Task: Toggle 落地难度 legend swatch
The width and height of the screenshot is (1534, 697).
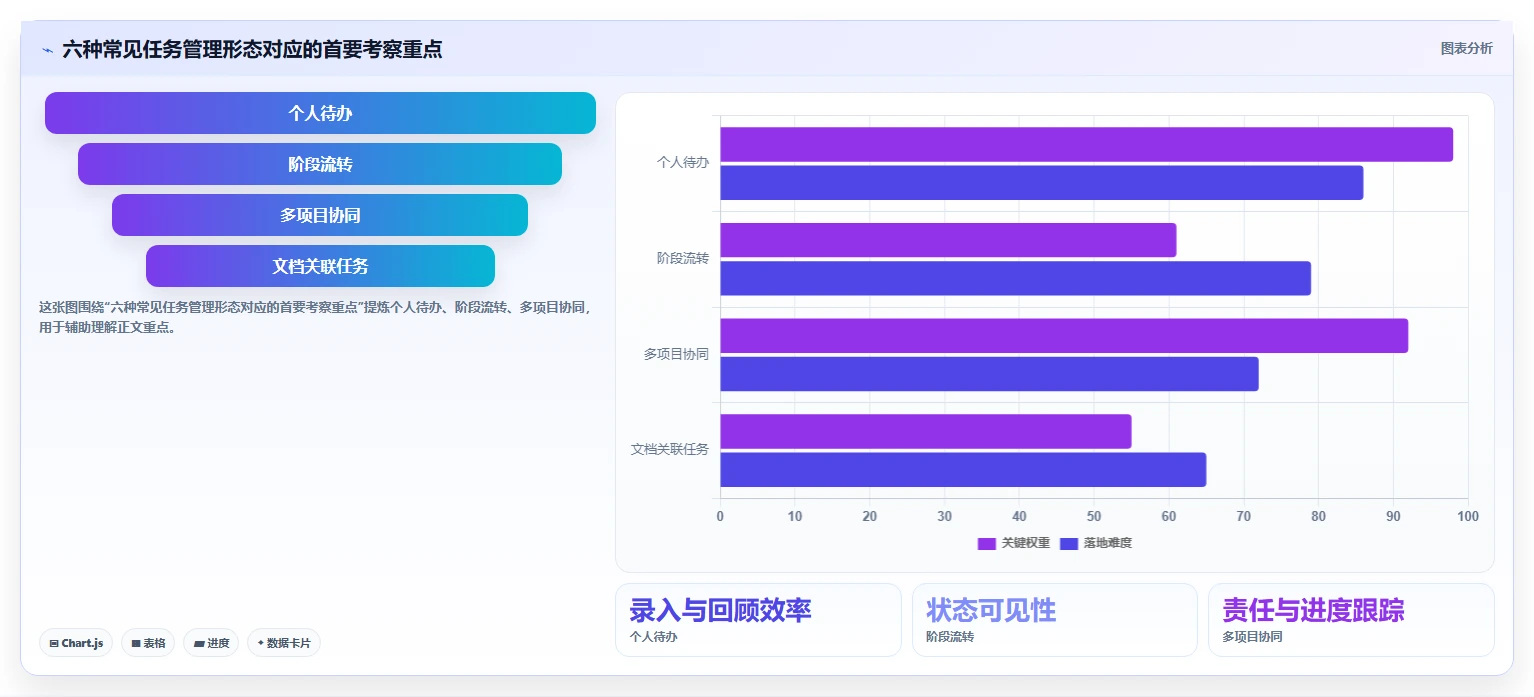Action: pyautogui.click(x=1068, y=543)
